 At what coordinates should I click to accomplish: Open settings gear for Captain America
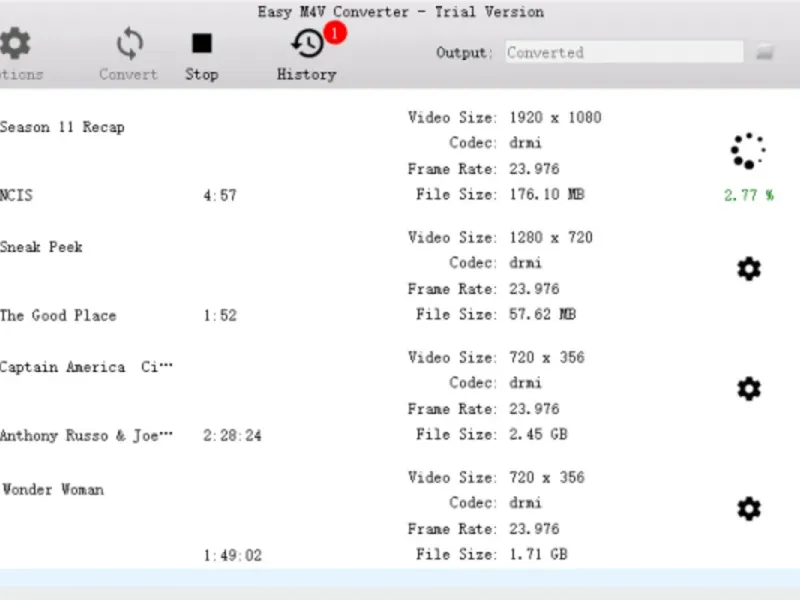749,389
